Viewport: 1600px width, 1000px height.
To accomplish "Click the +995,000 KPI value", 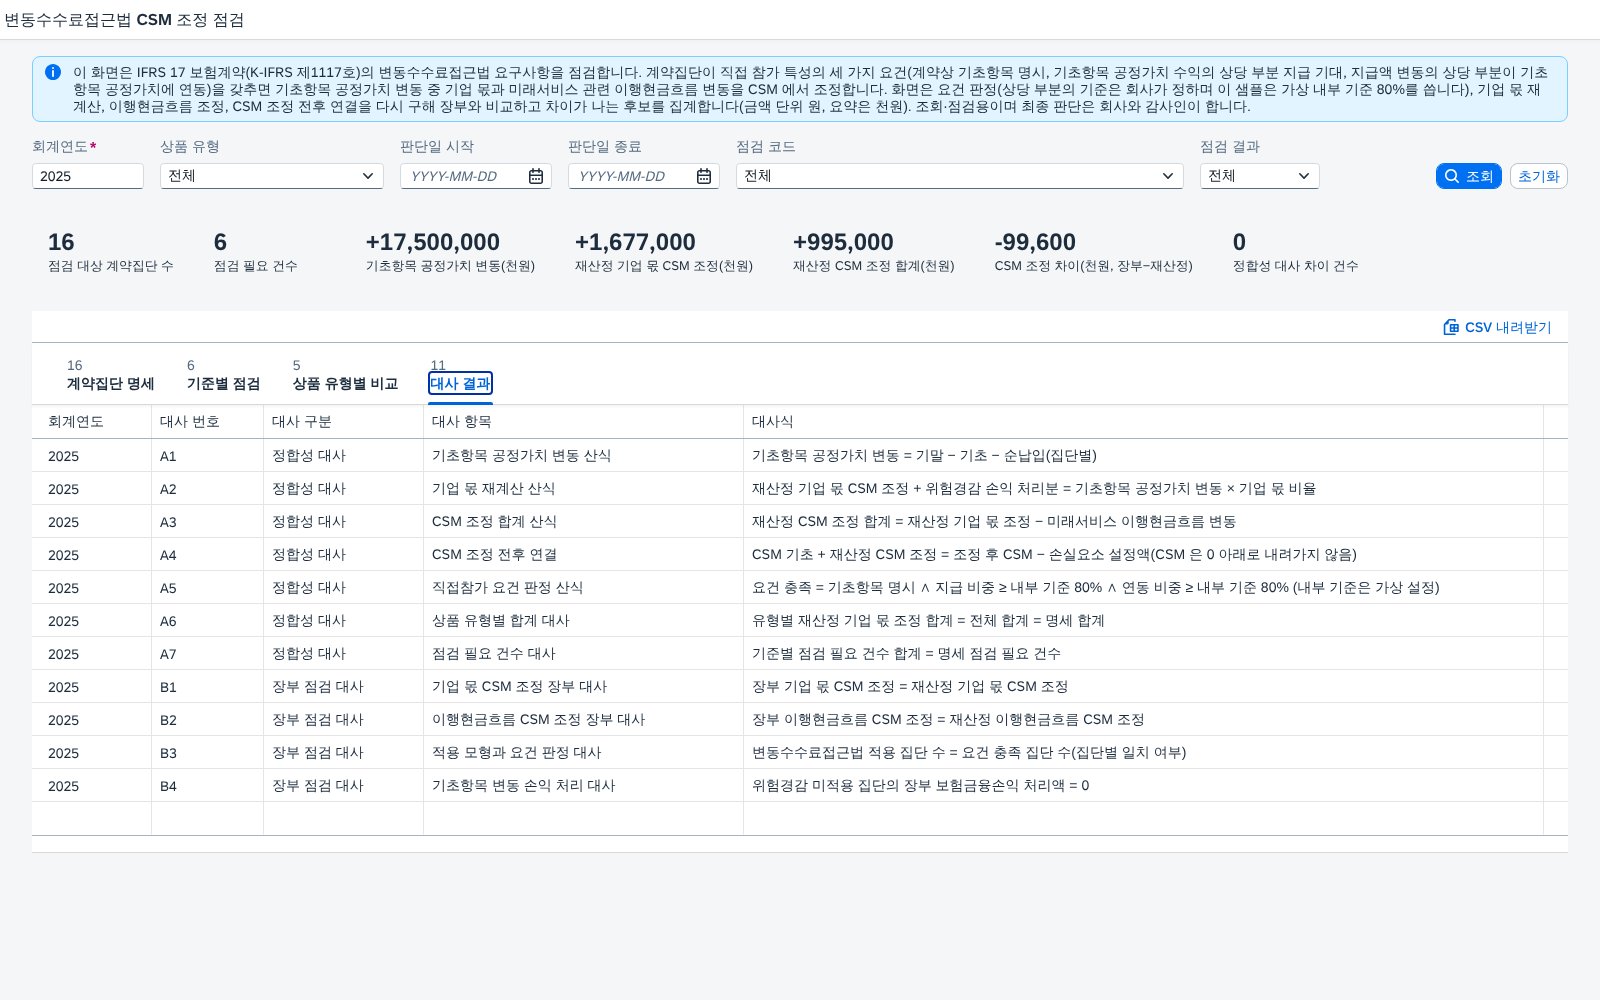I will coord(843,242).
